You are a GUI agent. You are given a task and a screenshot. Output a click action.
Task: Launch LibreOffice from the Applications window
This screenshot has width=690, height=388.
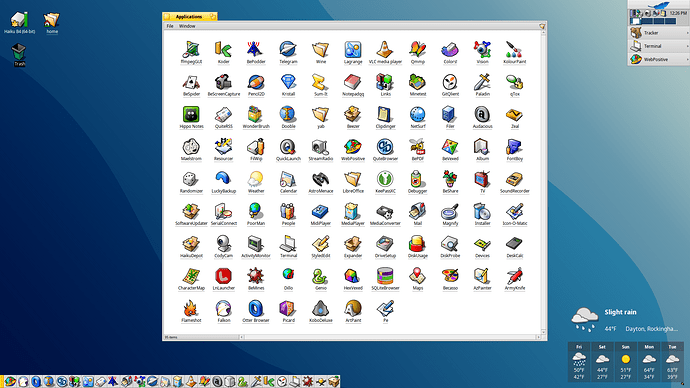coord(353,179)
